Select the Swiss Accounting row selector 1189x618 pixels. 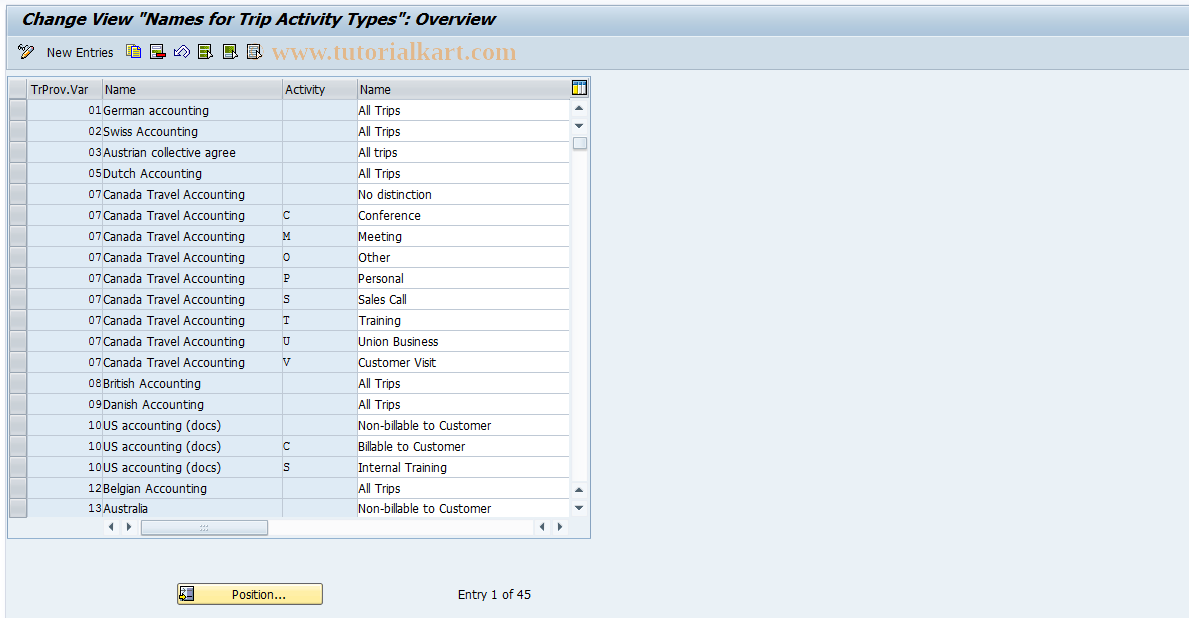pos(18,131)
